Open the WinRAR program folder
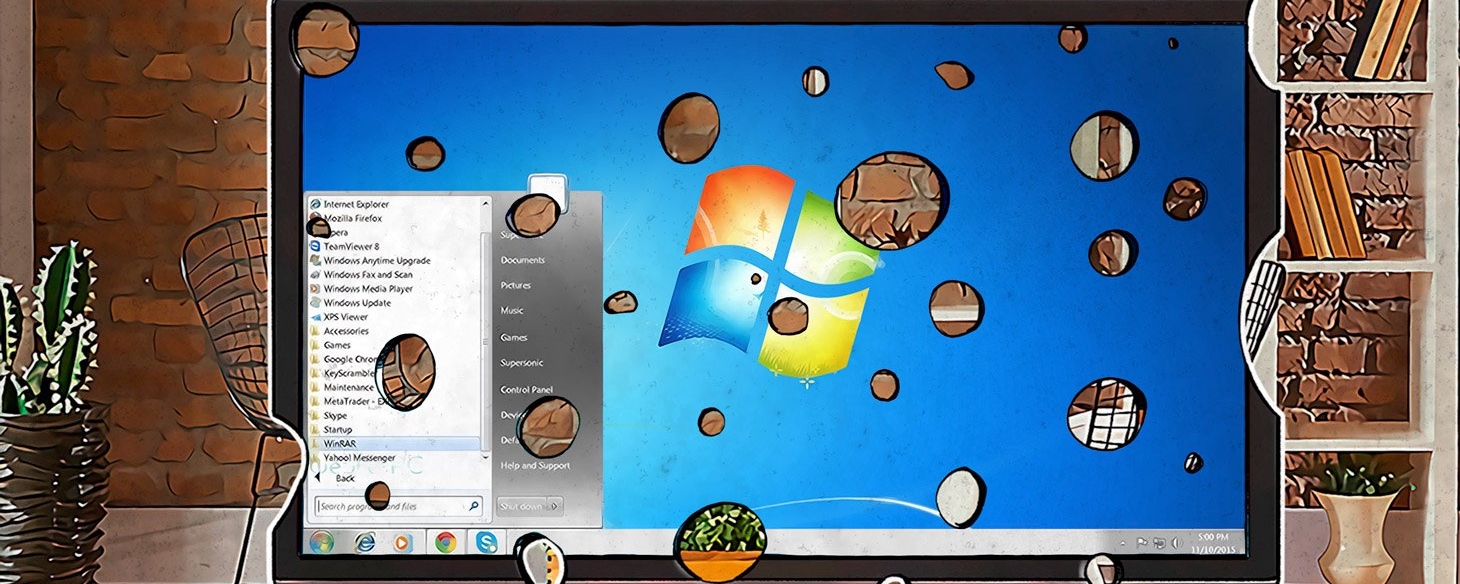This screenshot has width=1460, height=584. click(340, 443)
